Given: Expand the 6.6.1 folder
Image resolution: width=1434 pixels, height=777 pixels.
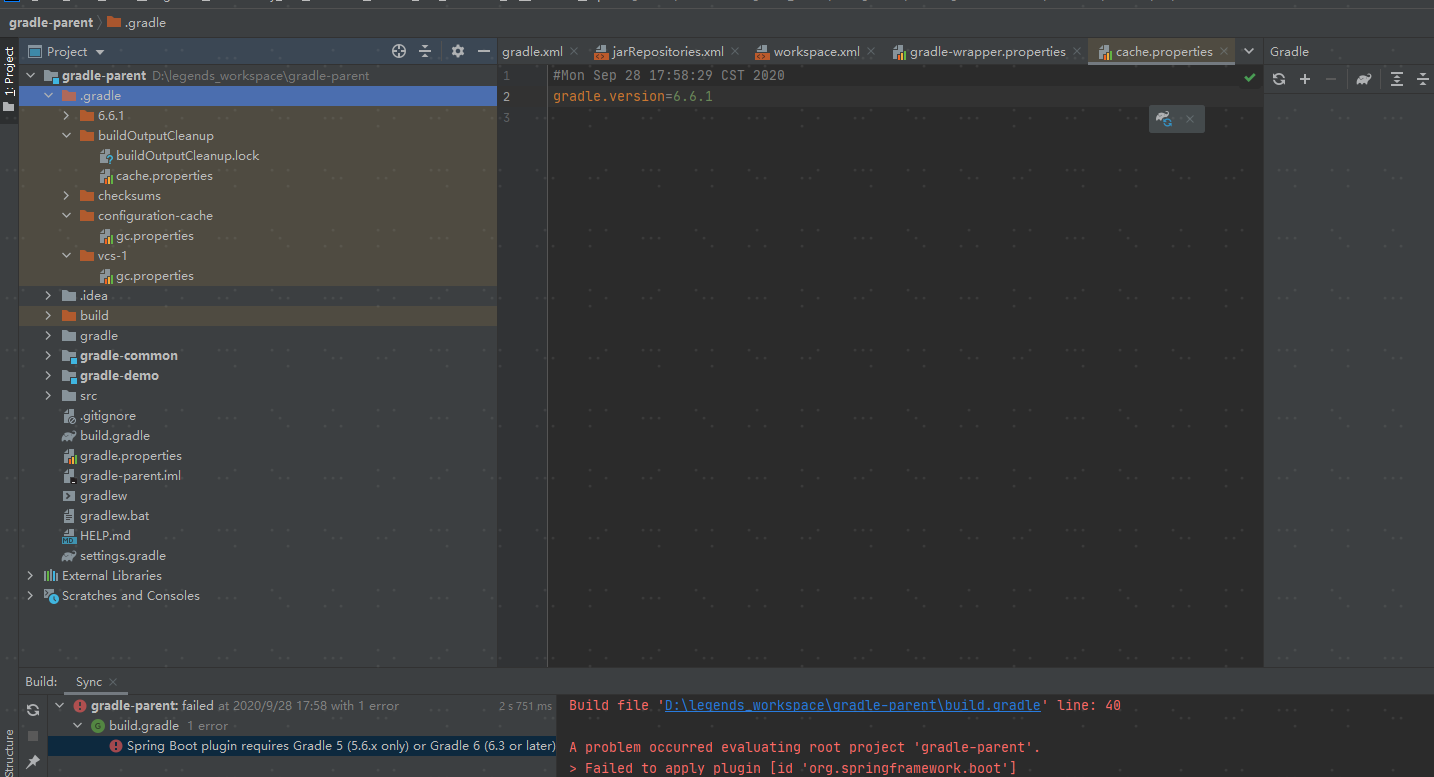Looking at the screenshot, I should pyautogui.click(x=66, y=116).
